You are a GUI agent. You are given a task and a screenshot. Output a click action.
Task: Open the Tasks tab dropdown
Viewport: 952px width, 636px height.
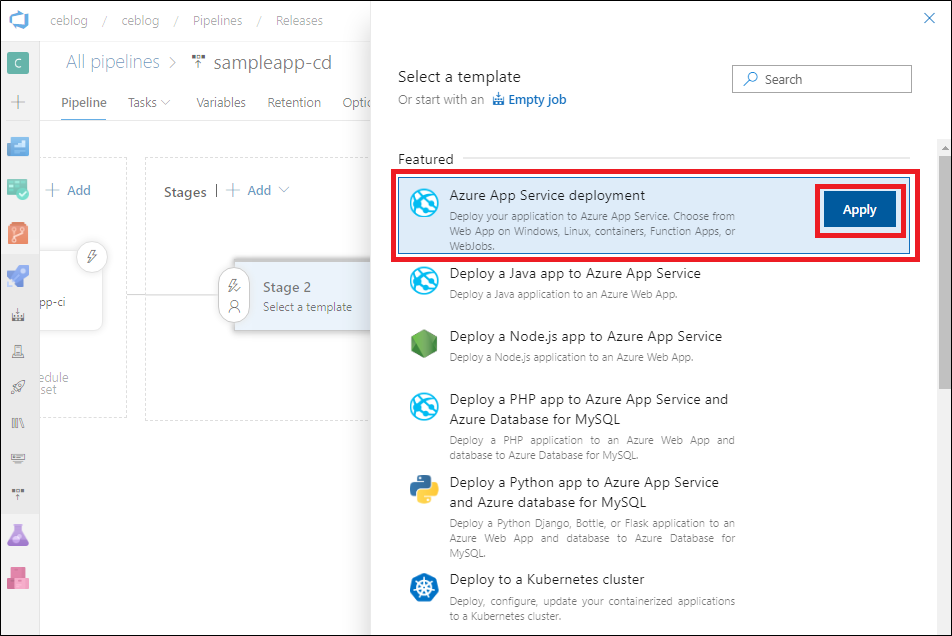tap(149, 103)
